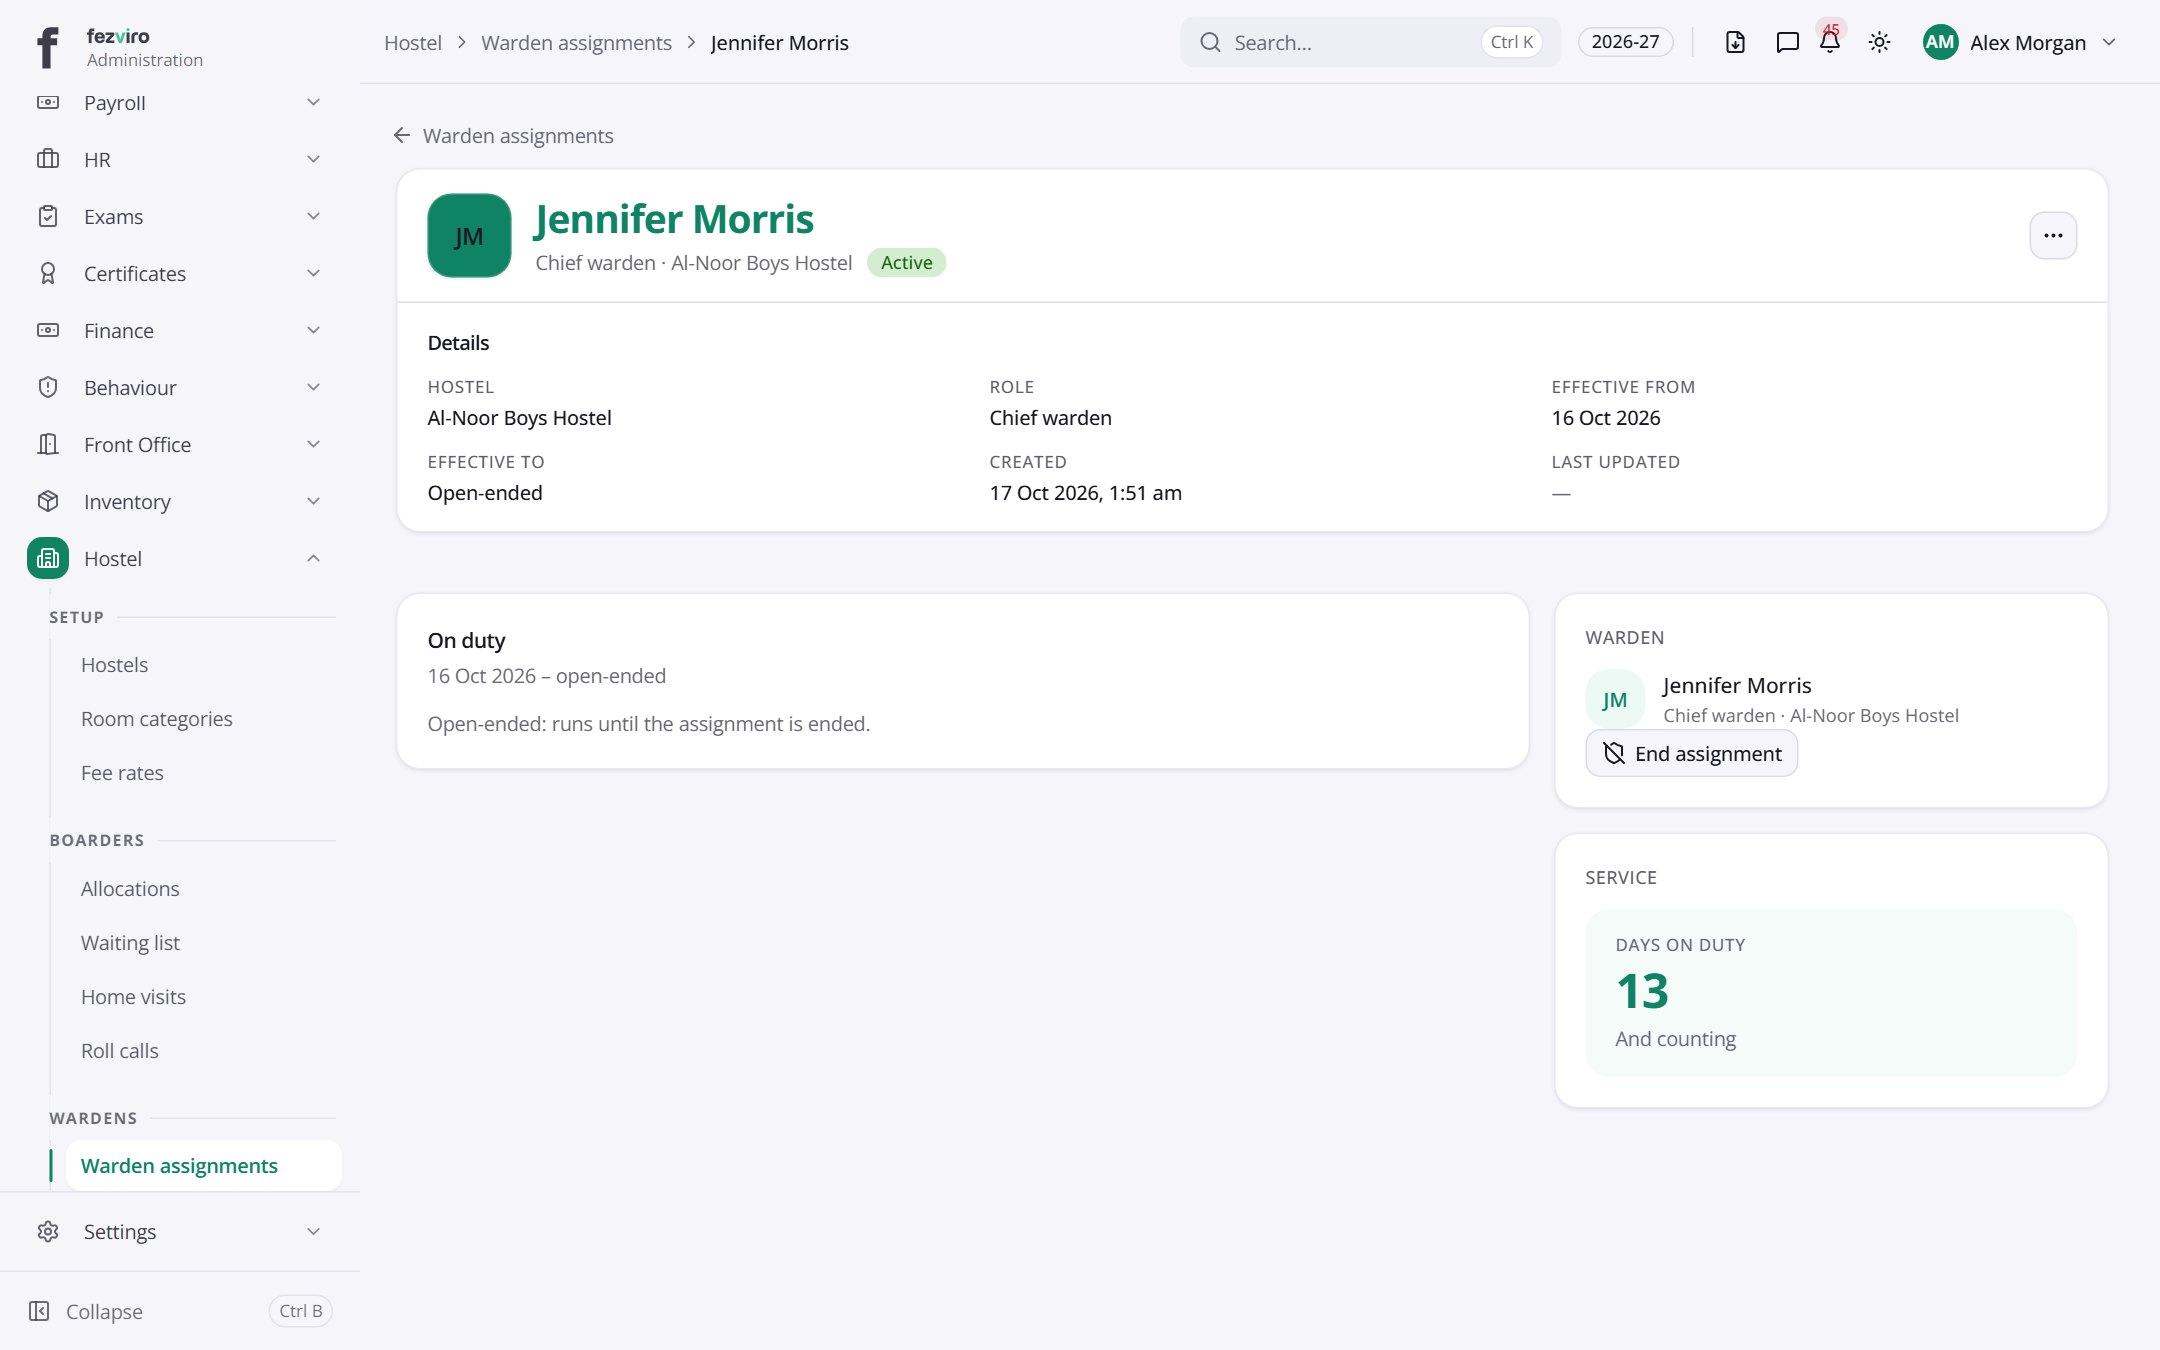Image resolution: width=2160 pixels, height=1350 pixels.
Task: Expand the Finance section chevron
Action: coord(313,330)
